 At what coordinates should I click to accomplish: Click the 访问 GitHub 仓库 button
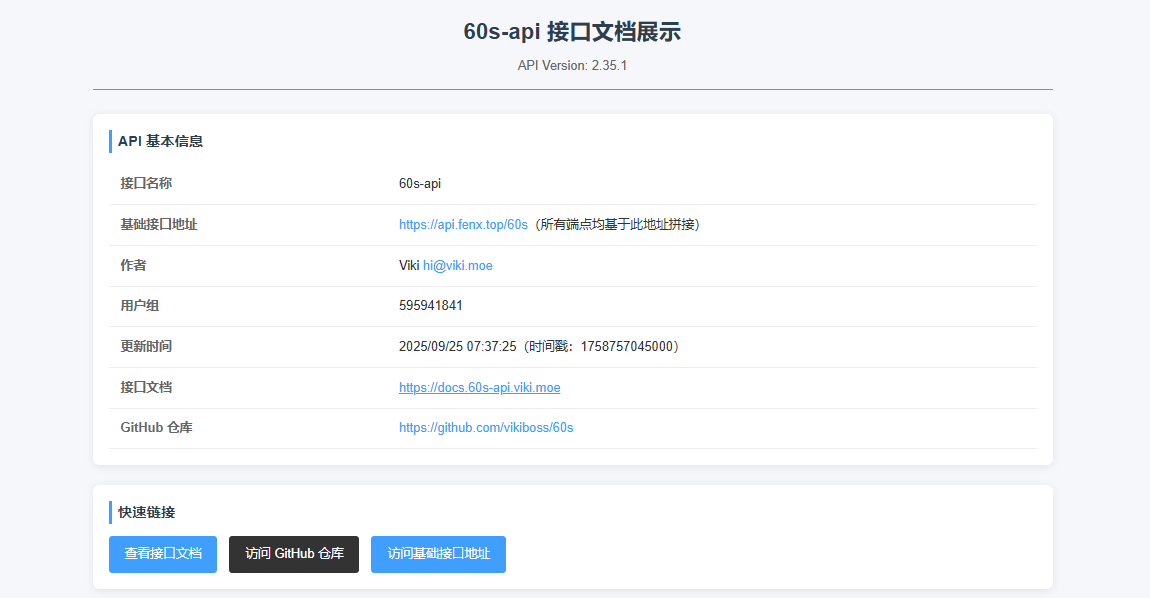(x=293, y=554)
